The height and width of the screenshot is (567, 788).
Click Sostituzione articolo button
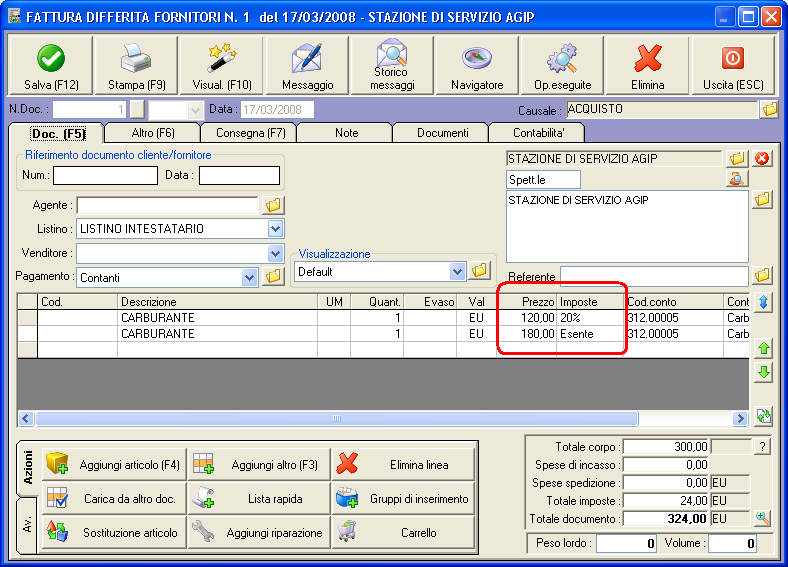114,532
